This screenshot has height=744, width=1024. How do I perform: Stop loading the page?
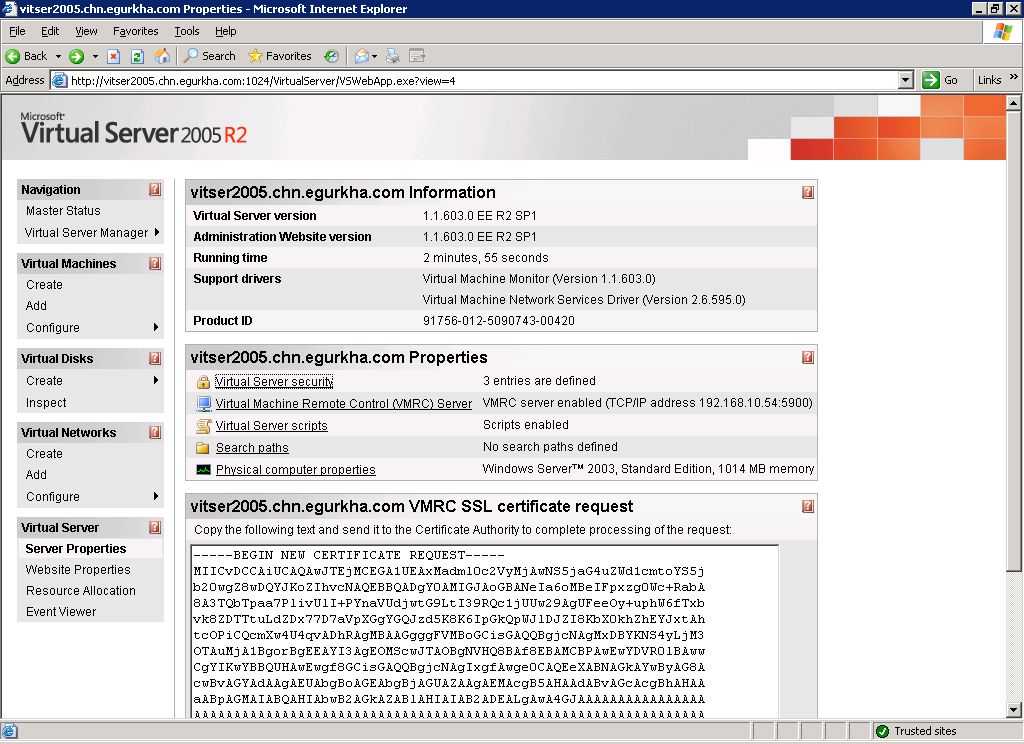pyautogui.click(x=113, y=56)
